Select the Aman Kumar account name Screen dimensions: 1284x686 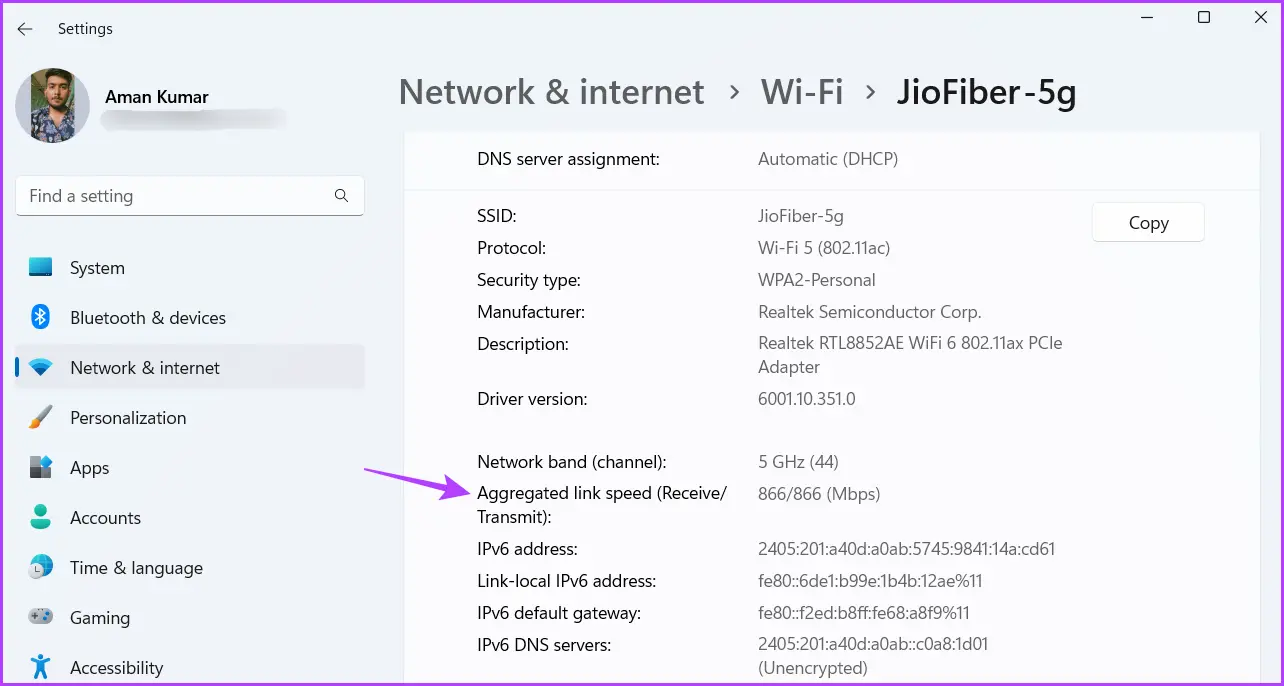pos(157,97)
